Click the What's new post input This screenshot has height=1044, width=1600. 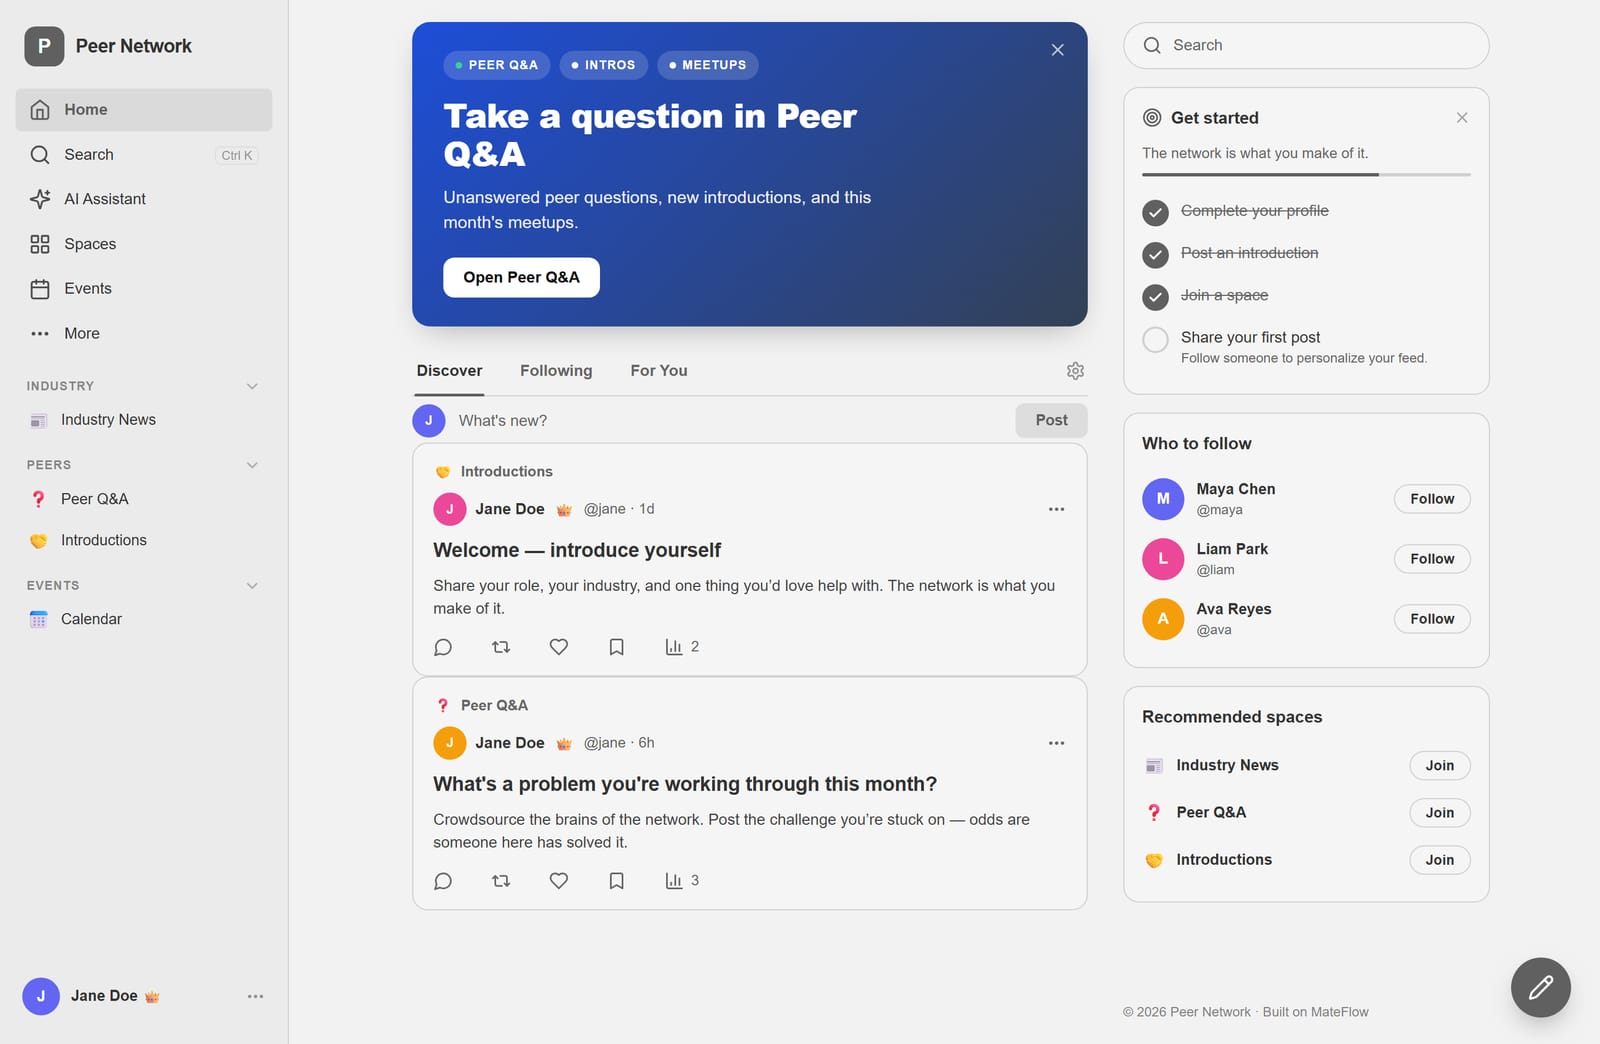point(730,421)
